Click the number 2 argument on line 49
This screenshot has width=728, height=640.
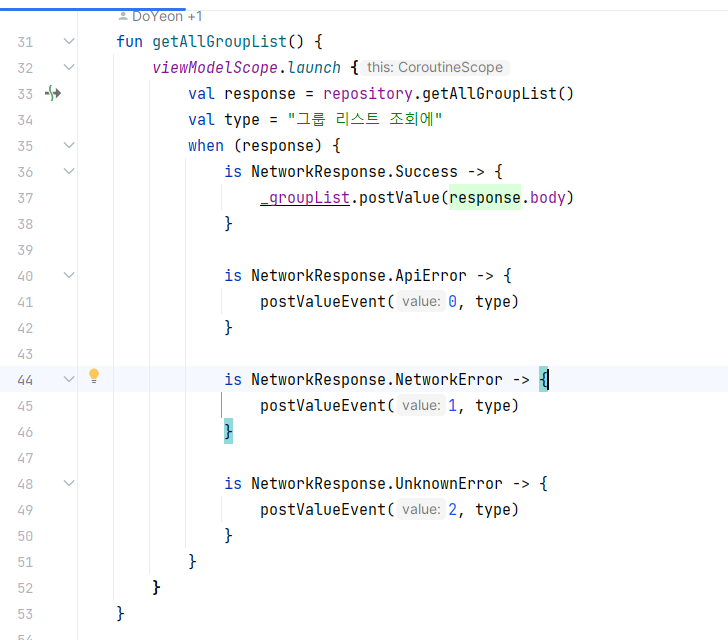pyautogui.click(x=452, y=510)
